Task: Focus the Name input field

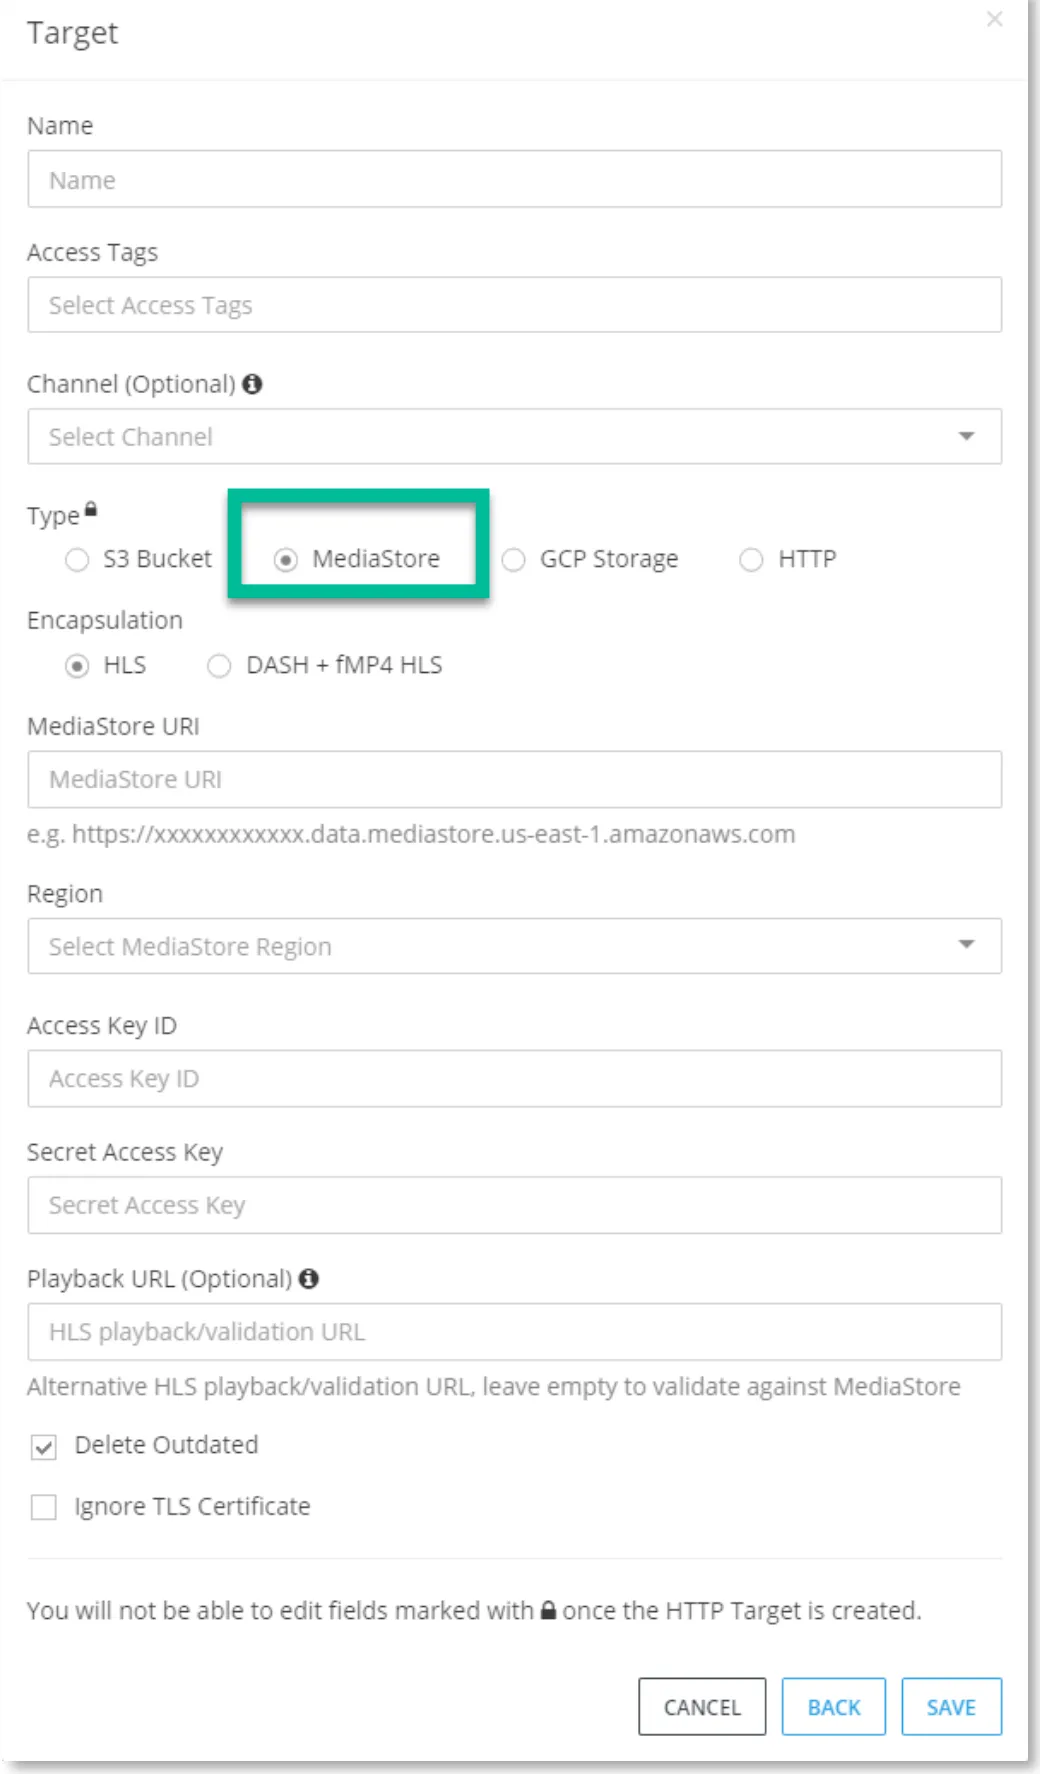Action: coord(515,179)
